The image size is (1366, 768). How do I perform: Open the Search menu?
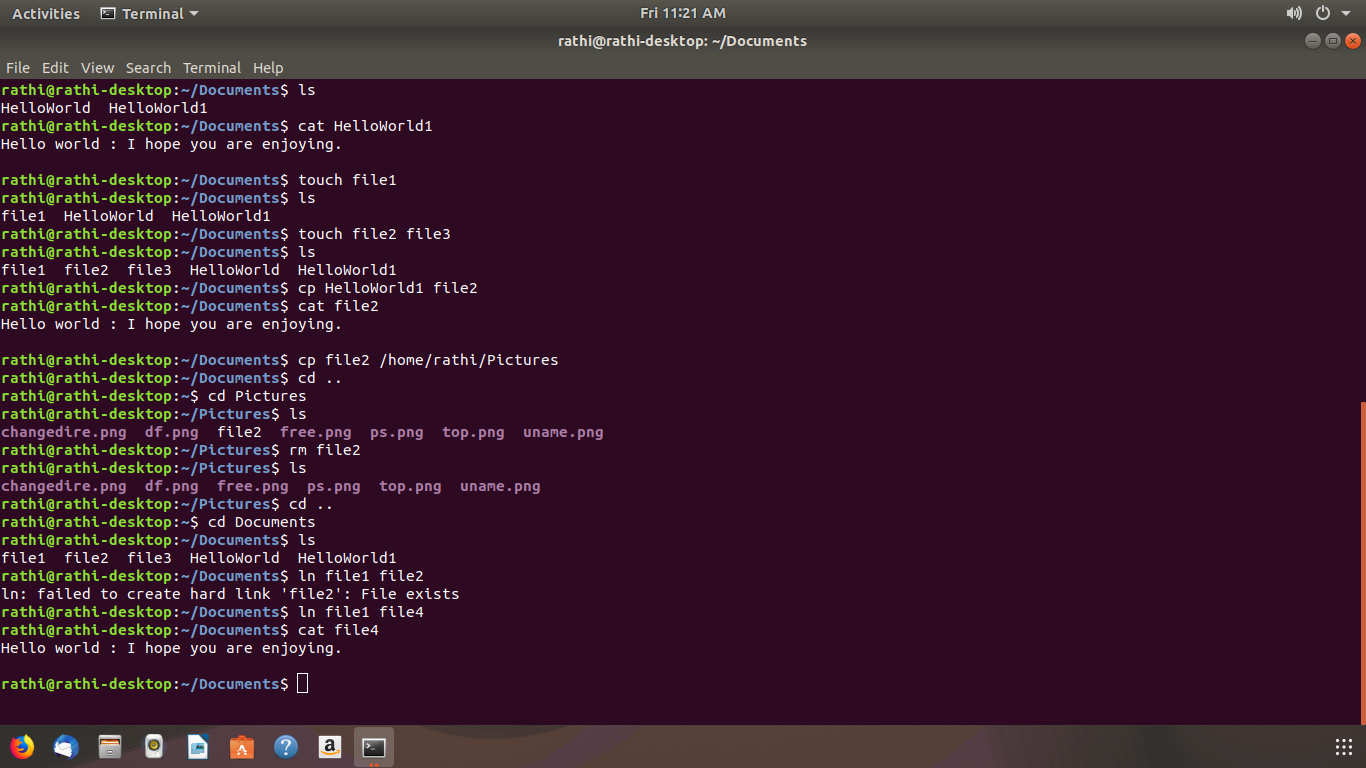pyautogui.click(x=148, y=68)
